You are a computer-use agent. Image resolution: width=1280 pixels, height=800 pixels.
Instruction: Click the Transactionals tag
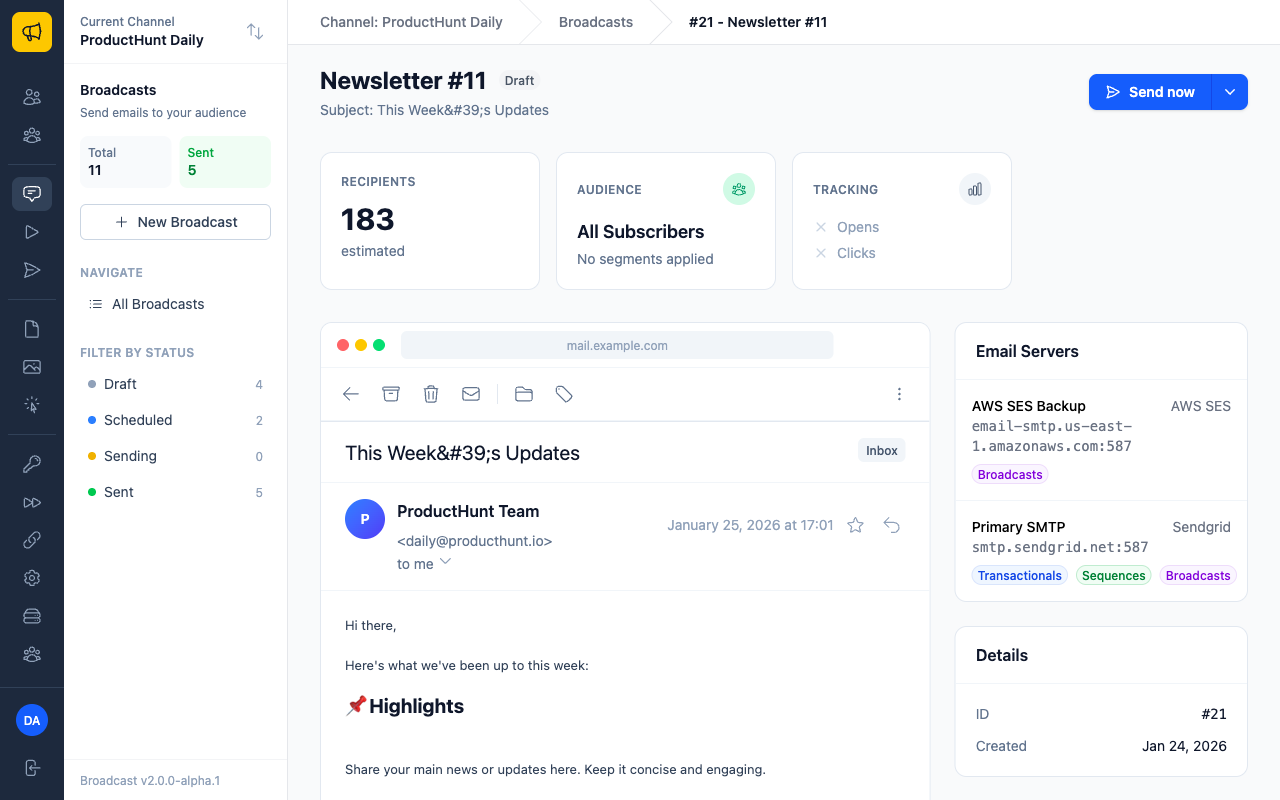(1020, 576)
